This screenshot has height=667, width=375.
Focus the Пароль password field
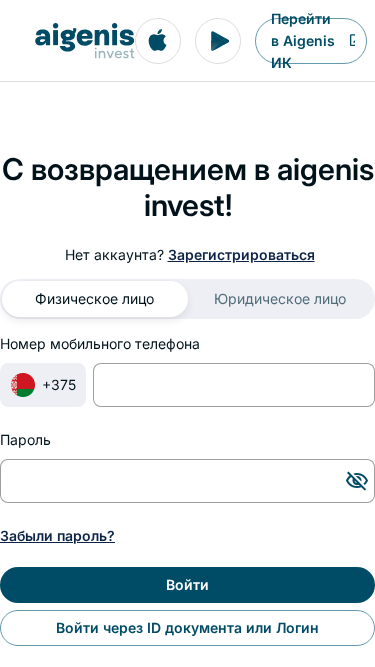pyautogui.click(x=188, y=481)
